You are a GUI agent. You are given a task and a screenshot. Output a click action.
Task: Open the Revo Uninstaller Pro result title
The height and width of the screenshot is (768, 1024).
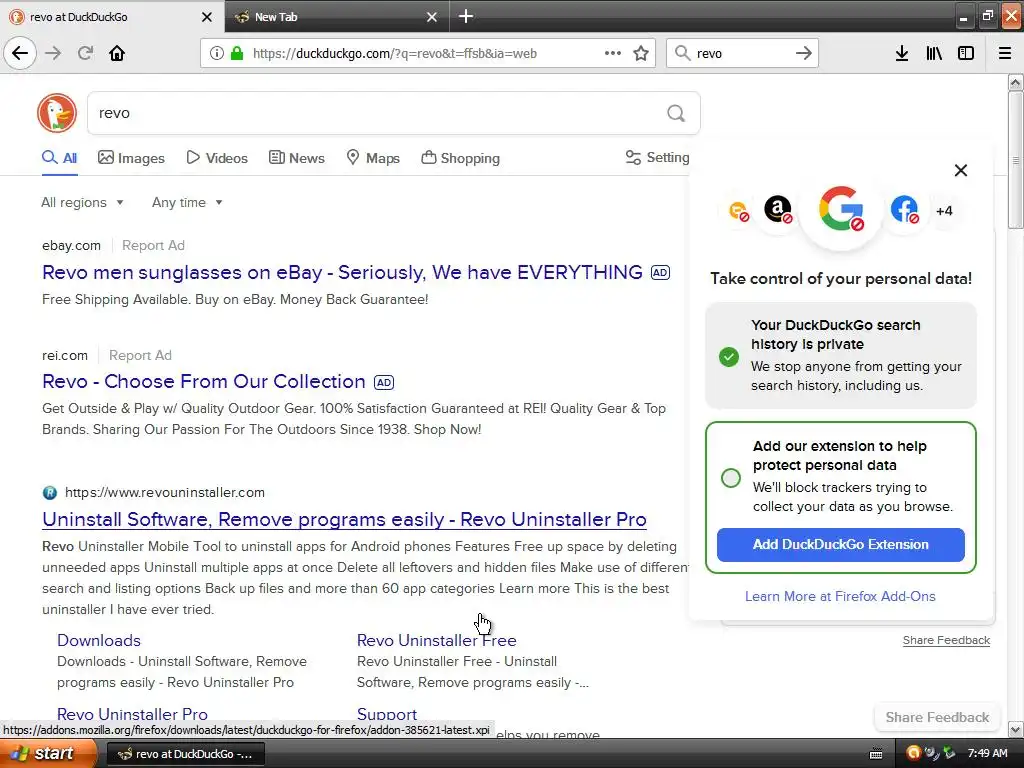point(344,519)
